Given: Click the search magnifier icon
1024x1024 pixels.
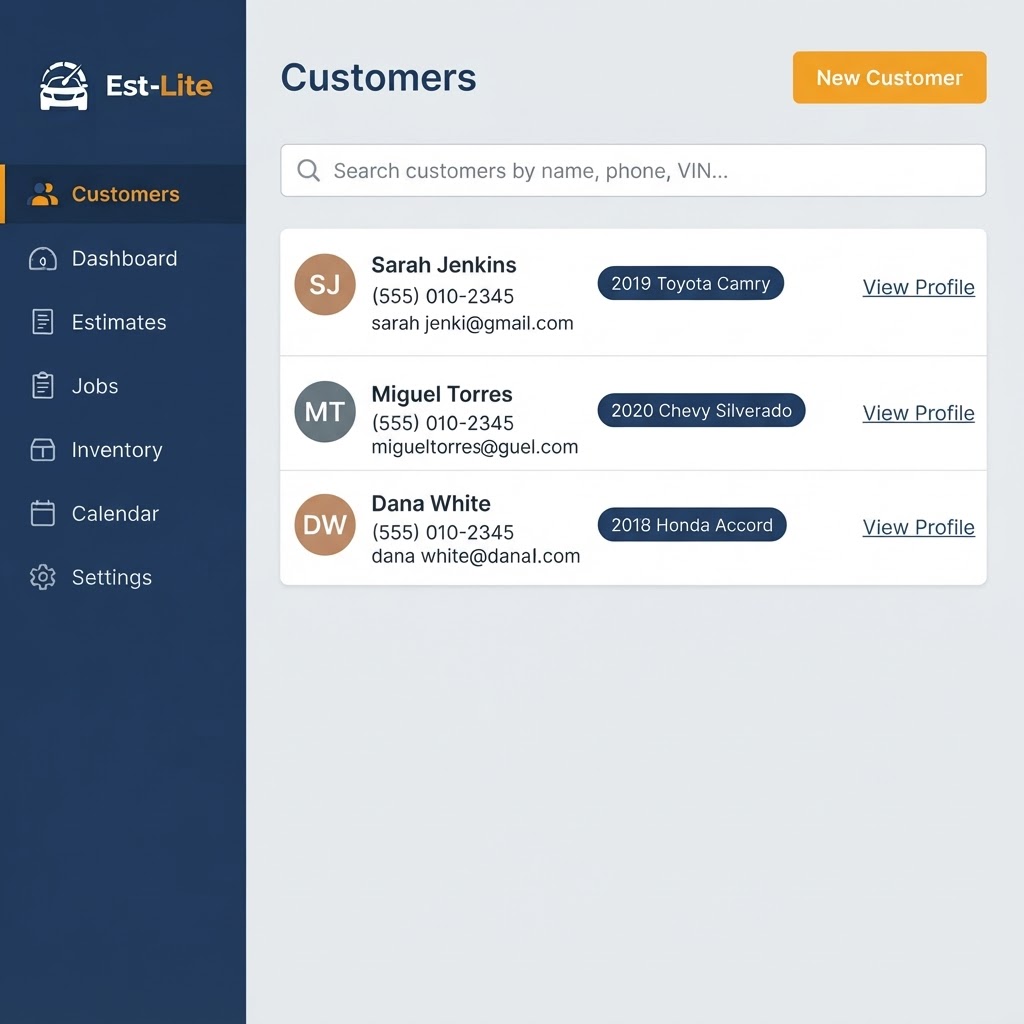Looking at the screenshot, I should pyautogui.click(x=308, y=170).
